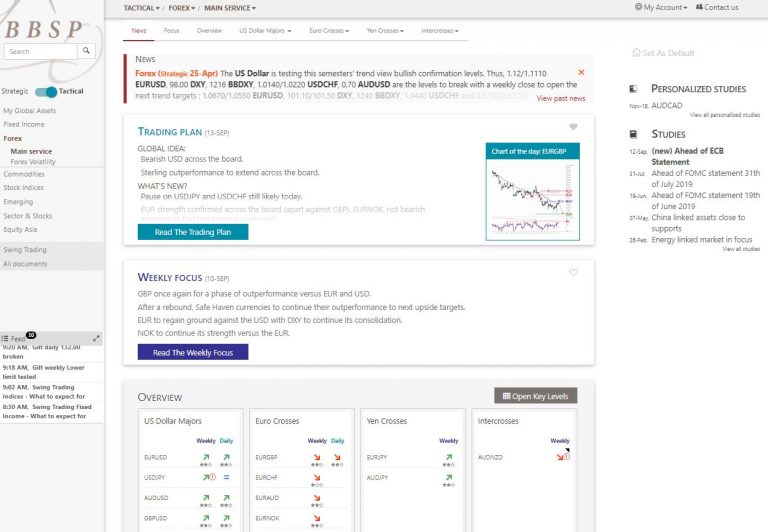768x532 pixels.
Task: Open the EURGBP chart of the day thumbnail
Action: pyautogui.click(x=533, y=192)
